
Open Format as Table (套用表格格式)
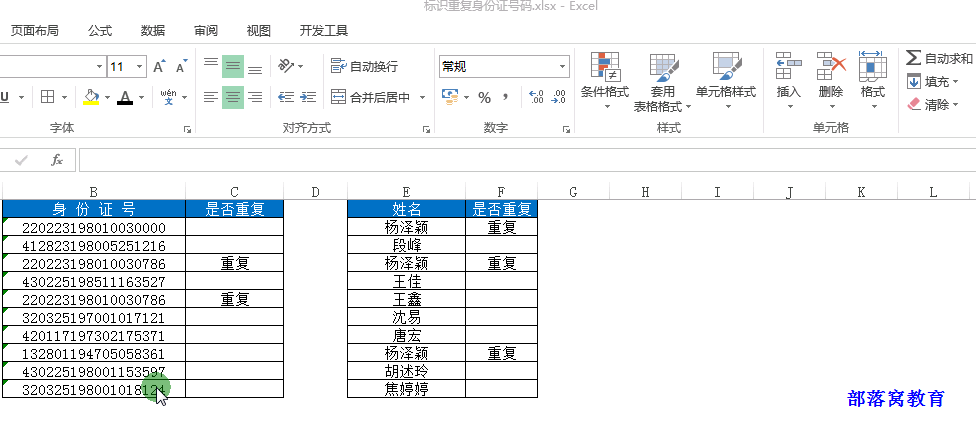[x=662, y=82]
